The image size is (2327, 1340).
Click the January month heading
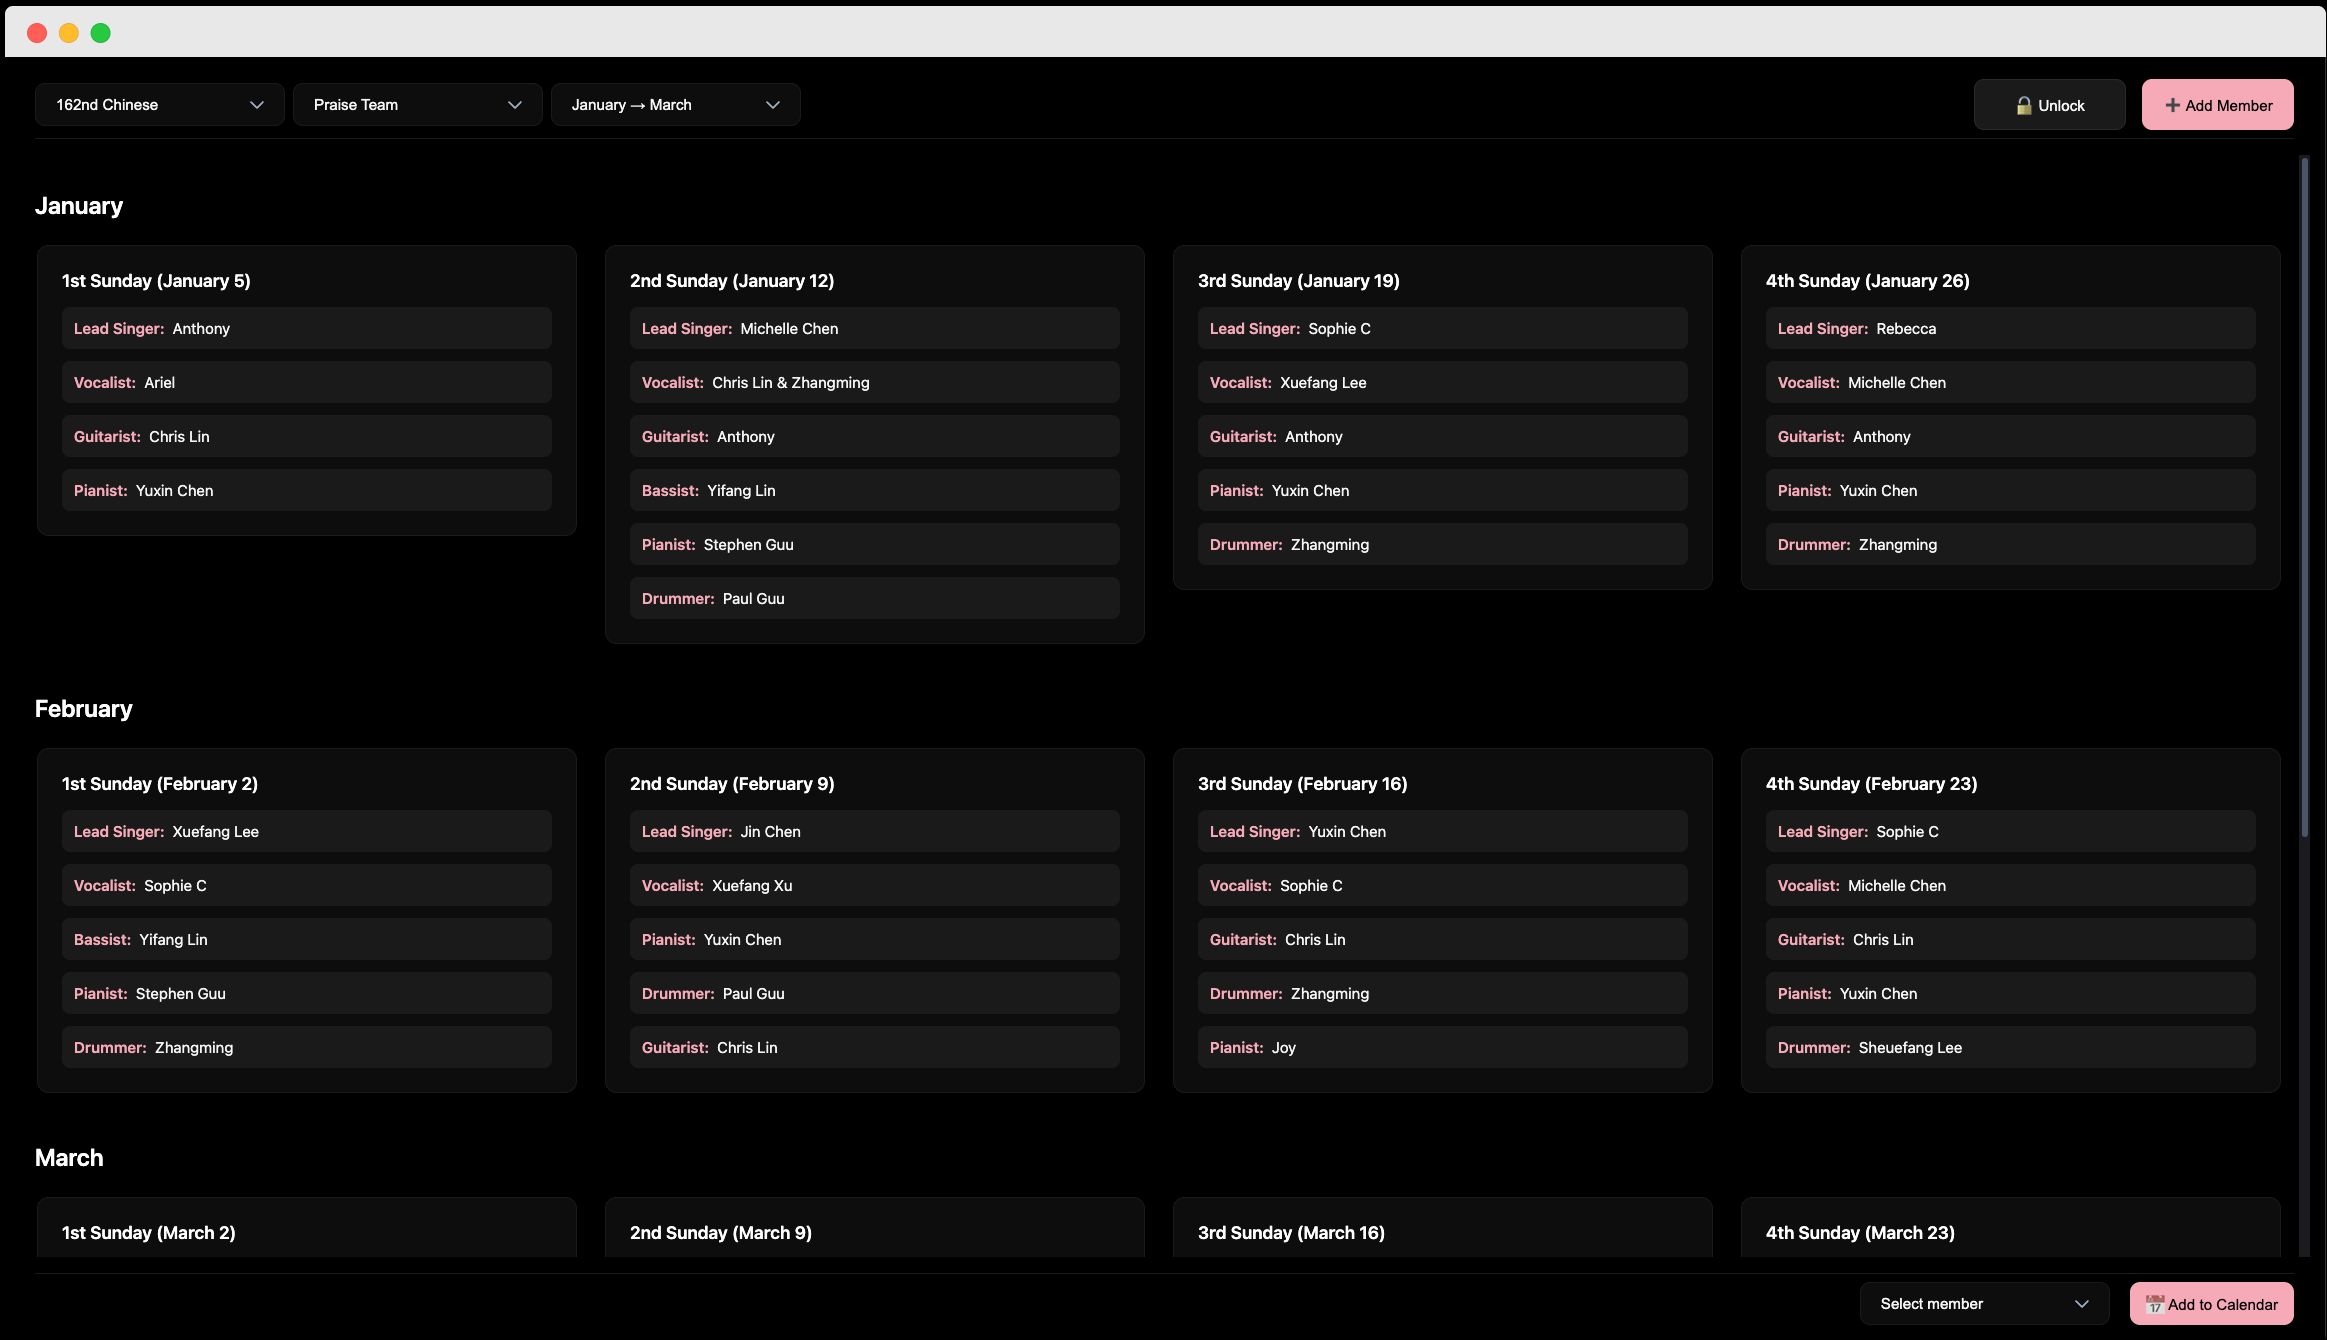coord(79,206)
